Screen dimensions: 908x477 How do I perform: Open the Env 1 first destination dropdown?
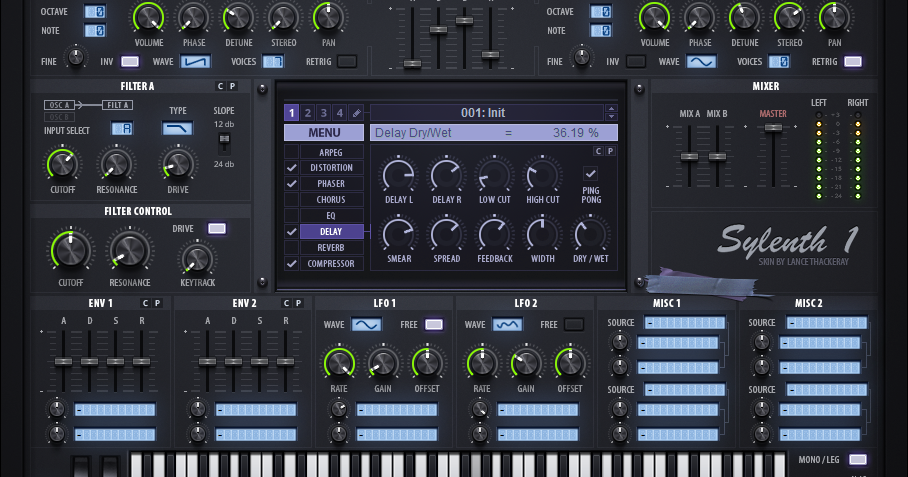click(x=115, y=410)
